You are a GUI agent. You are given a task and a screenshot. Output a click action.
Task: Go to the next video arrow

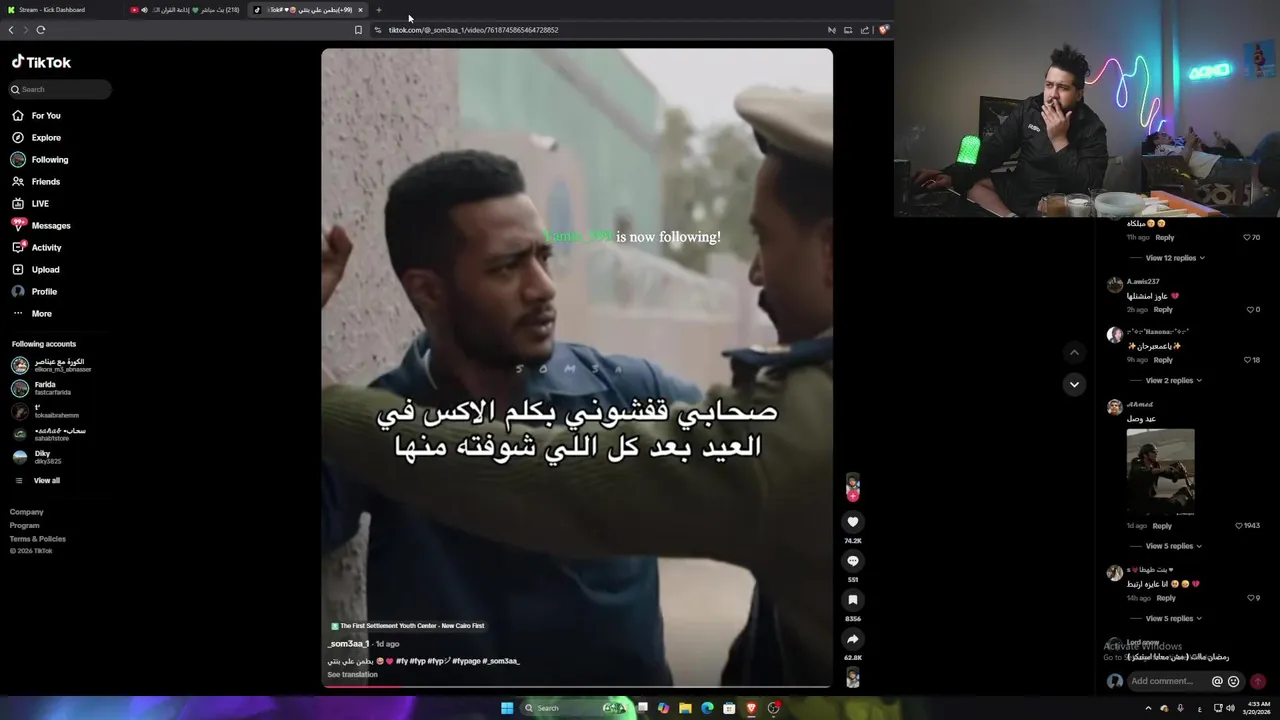1074,384
